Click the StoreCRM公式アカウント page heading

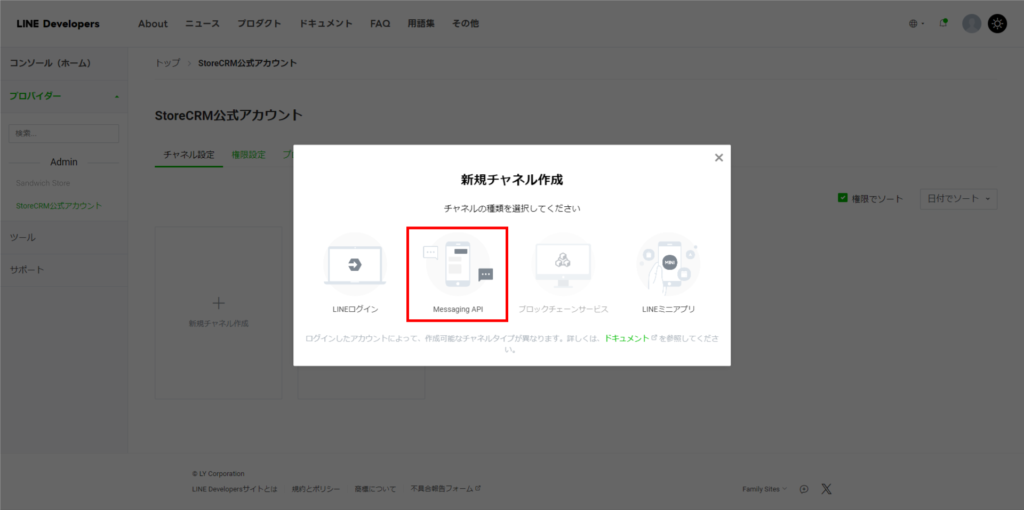tap(229, 115)
